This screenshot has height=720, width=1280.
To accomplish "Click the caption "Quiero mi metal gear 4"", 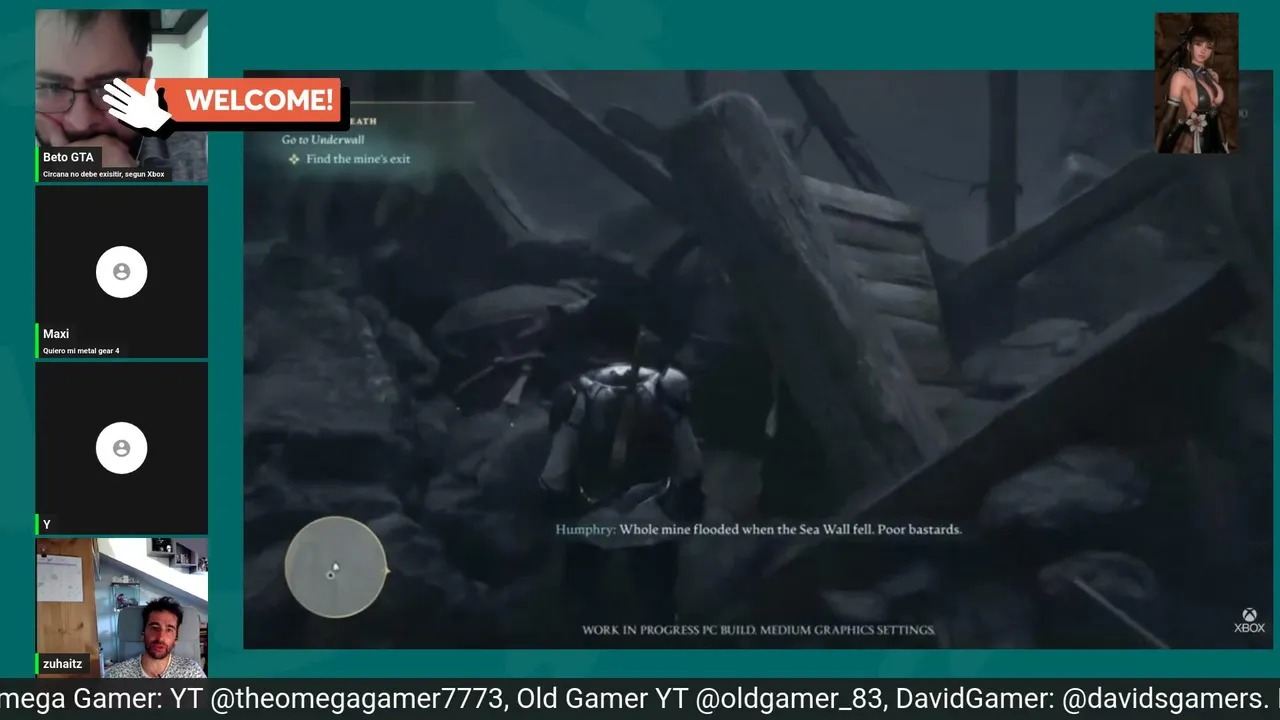I will click(x=81, y=351).
